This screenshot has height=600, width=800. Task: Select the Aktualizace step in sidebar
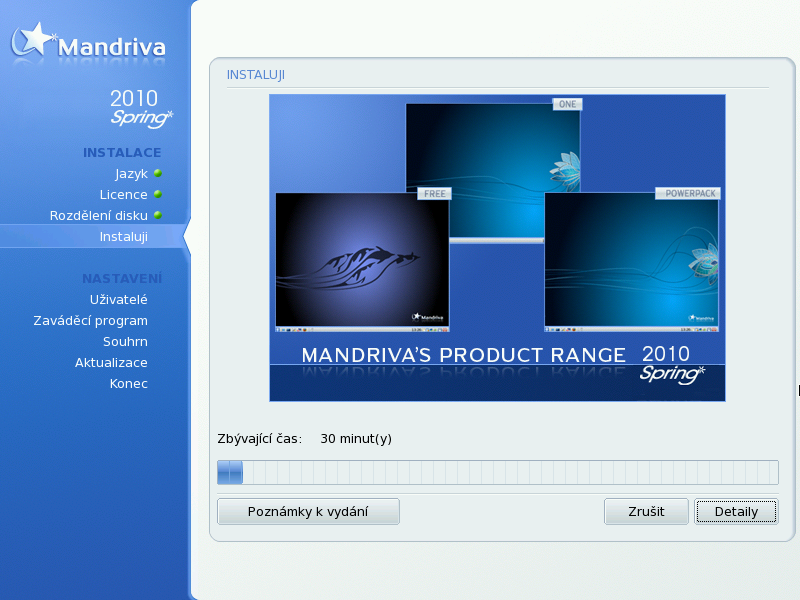tap(111, 362)
